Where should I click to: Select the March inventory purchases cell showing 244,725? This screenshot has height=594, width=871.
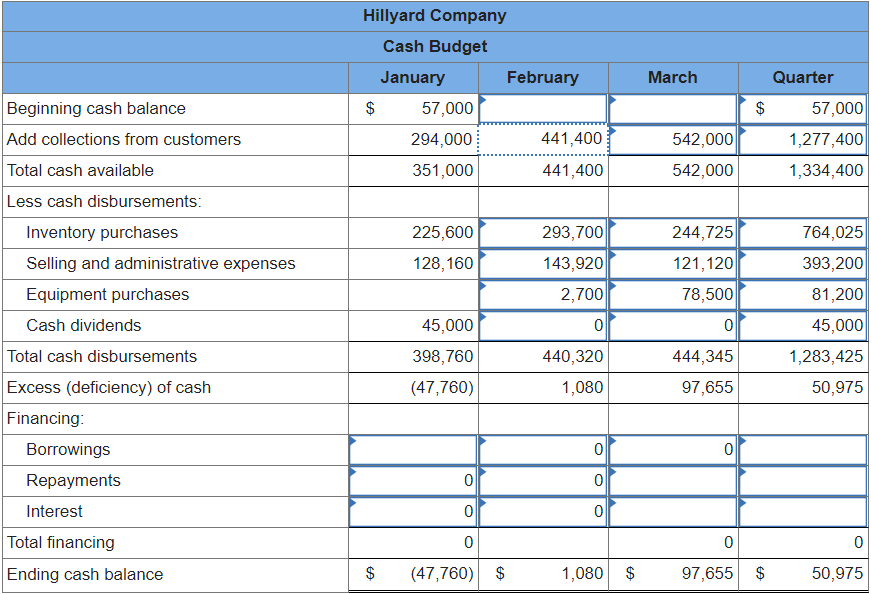672,232
